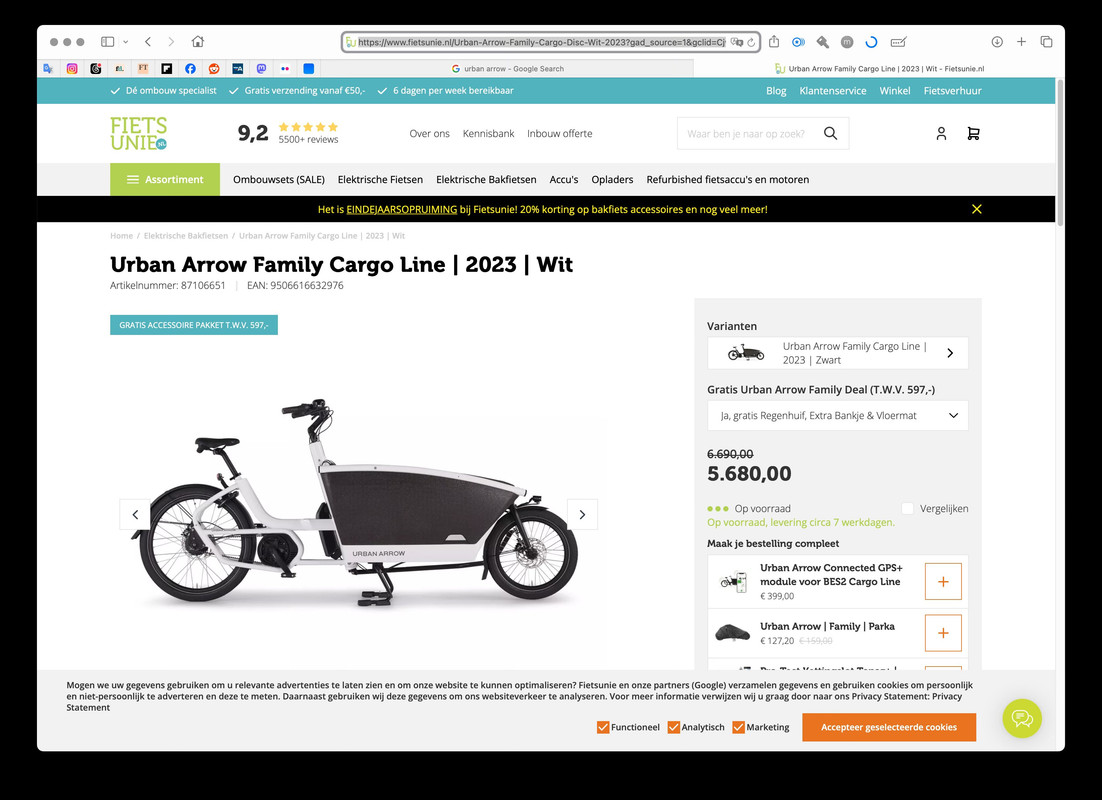Click the Safari share icon
The width and height of the screenshot is (1102, 800).
tap(774, 41)
